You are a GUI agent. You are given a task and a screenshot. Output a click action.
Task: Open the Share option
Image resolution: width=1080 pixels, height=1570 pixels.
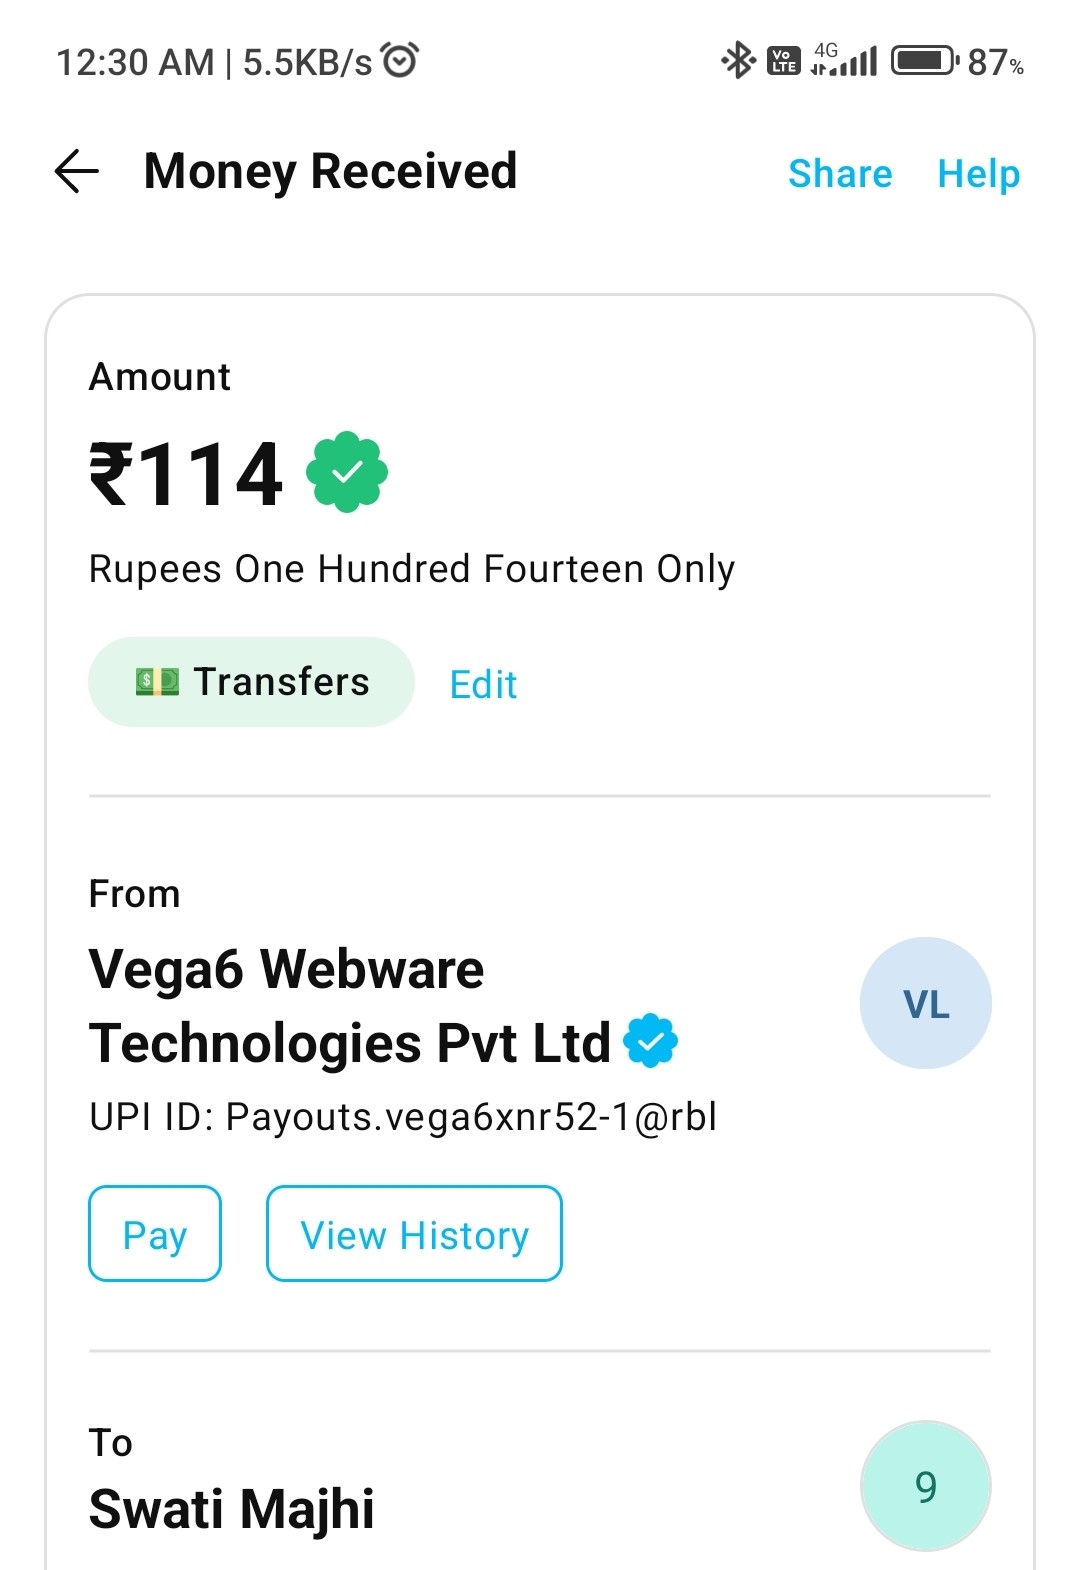(840, 174)
